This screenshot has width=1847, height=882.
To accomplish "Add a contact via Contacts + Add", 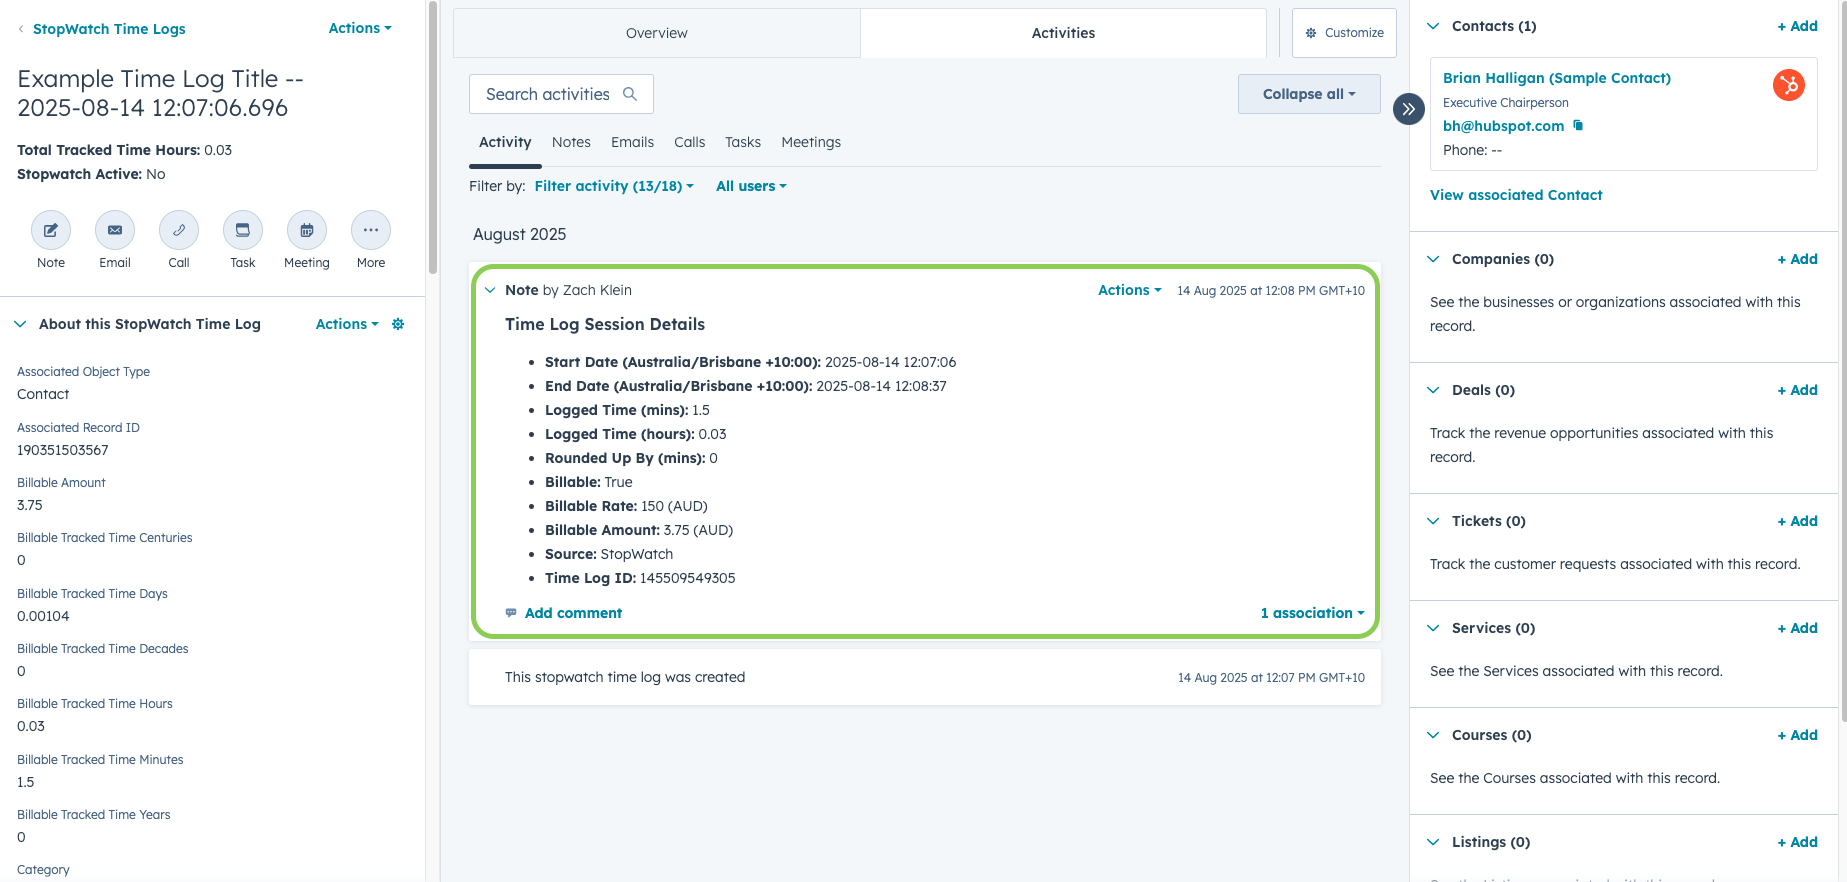I will point(1797,26).
